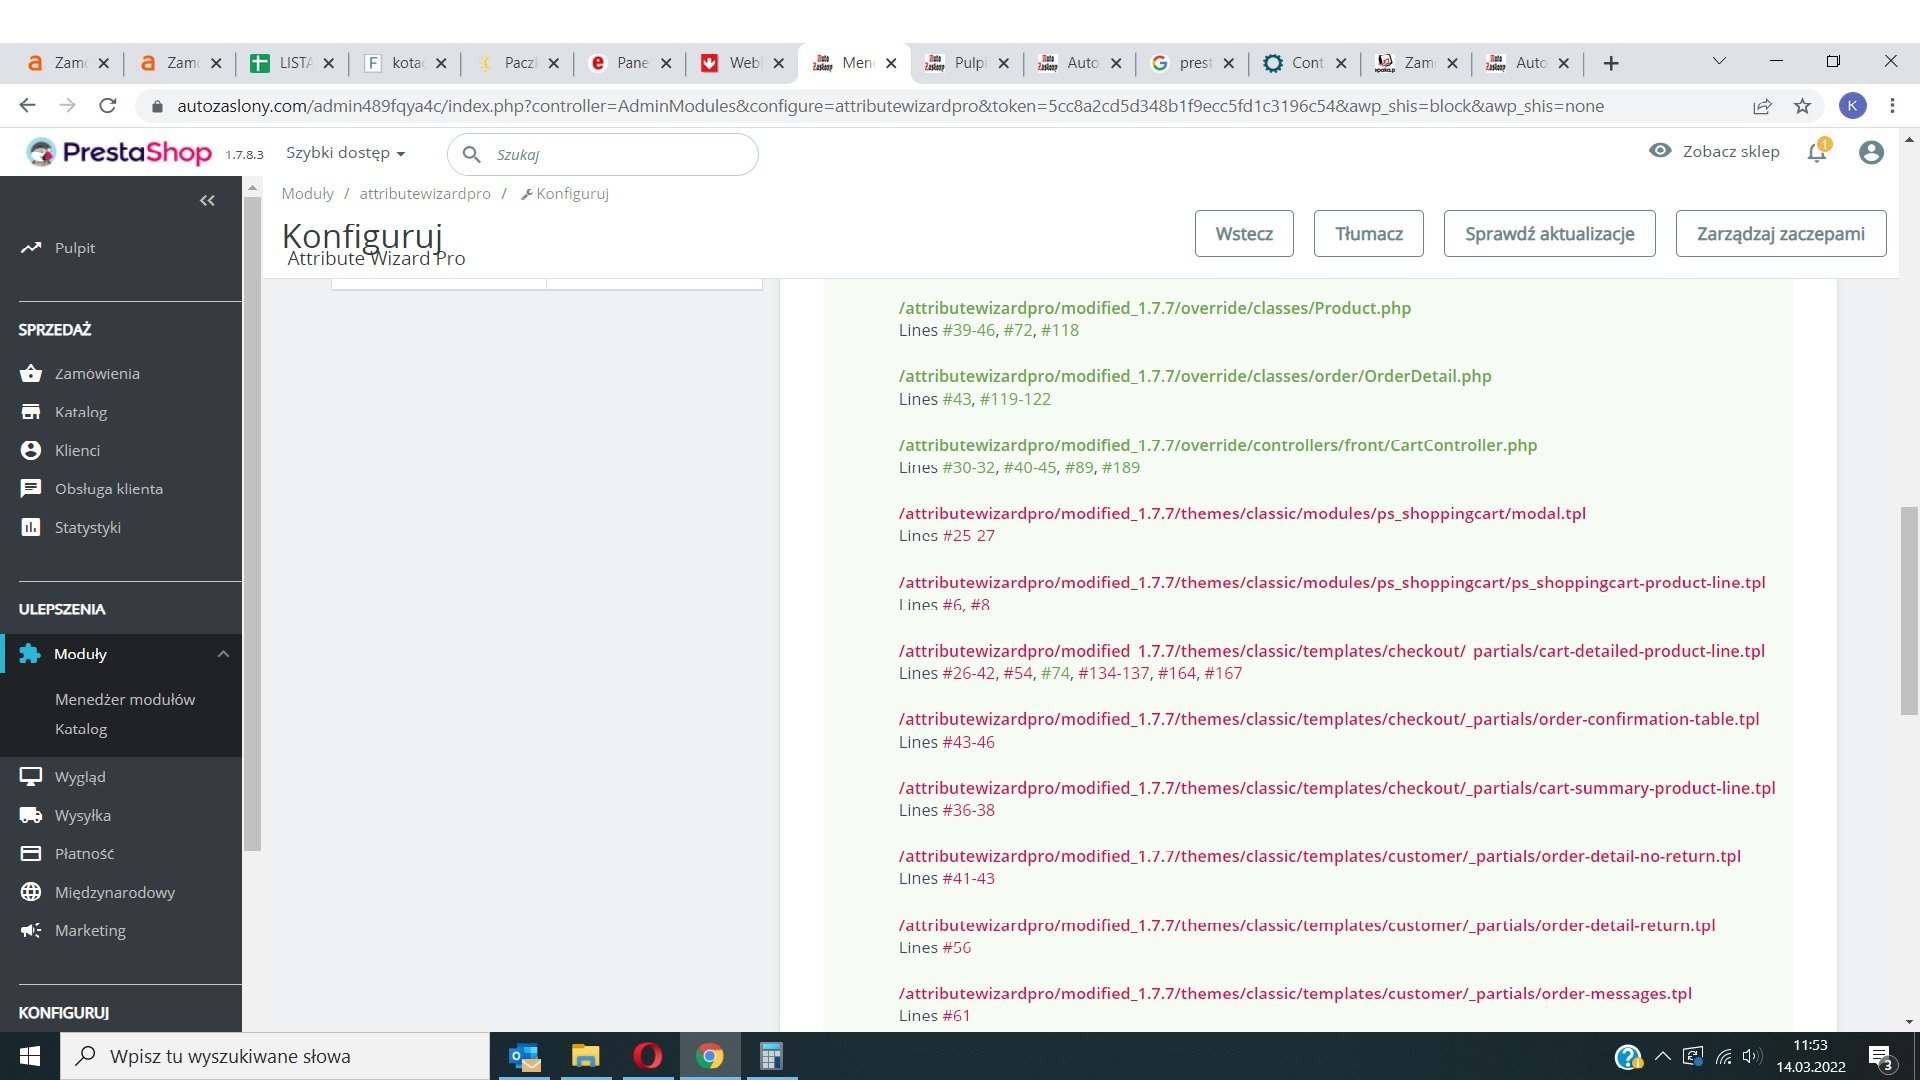Click the Zarządzaj zaczepami button
The width and height of the screenshot is (1920, 1080).
pos(1780,234)
